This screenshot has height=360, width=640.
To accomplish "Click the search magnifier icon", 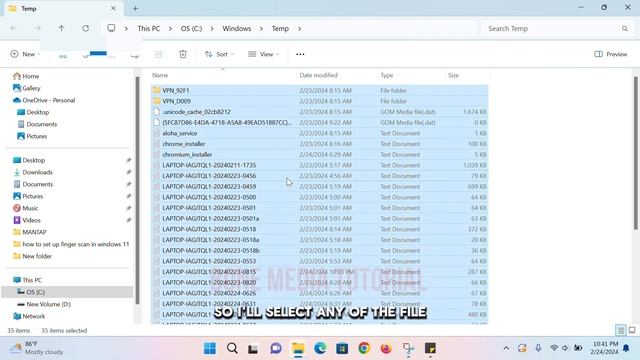I will pos(625,29).
